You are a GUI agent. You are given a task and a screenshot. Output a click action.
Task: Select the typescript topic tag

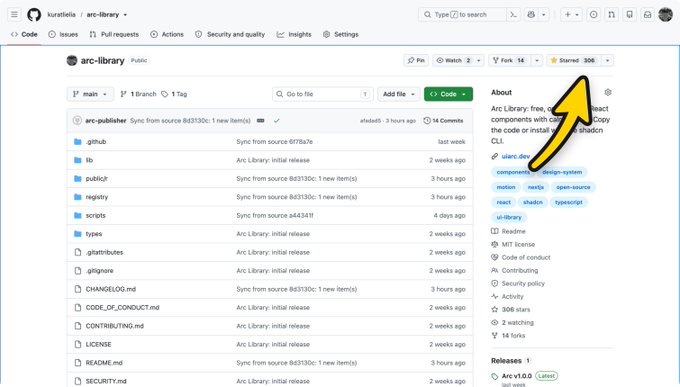click(x=569, y=202)
